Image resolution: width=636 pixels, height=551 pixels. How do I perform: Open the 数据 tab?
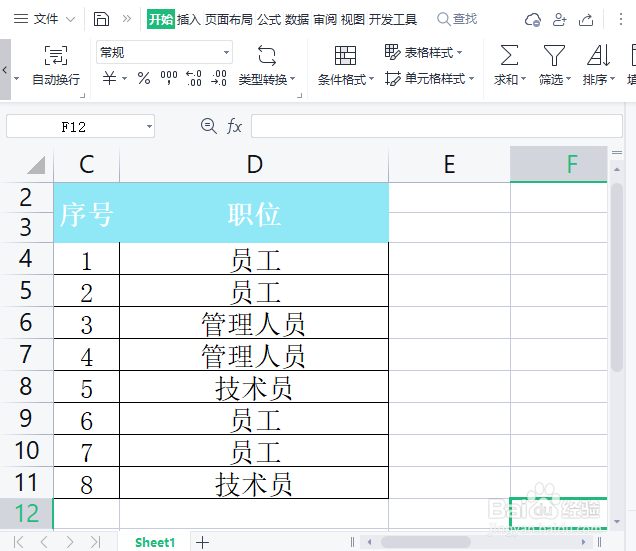(297, 19)
